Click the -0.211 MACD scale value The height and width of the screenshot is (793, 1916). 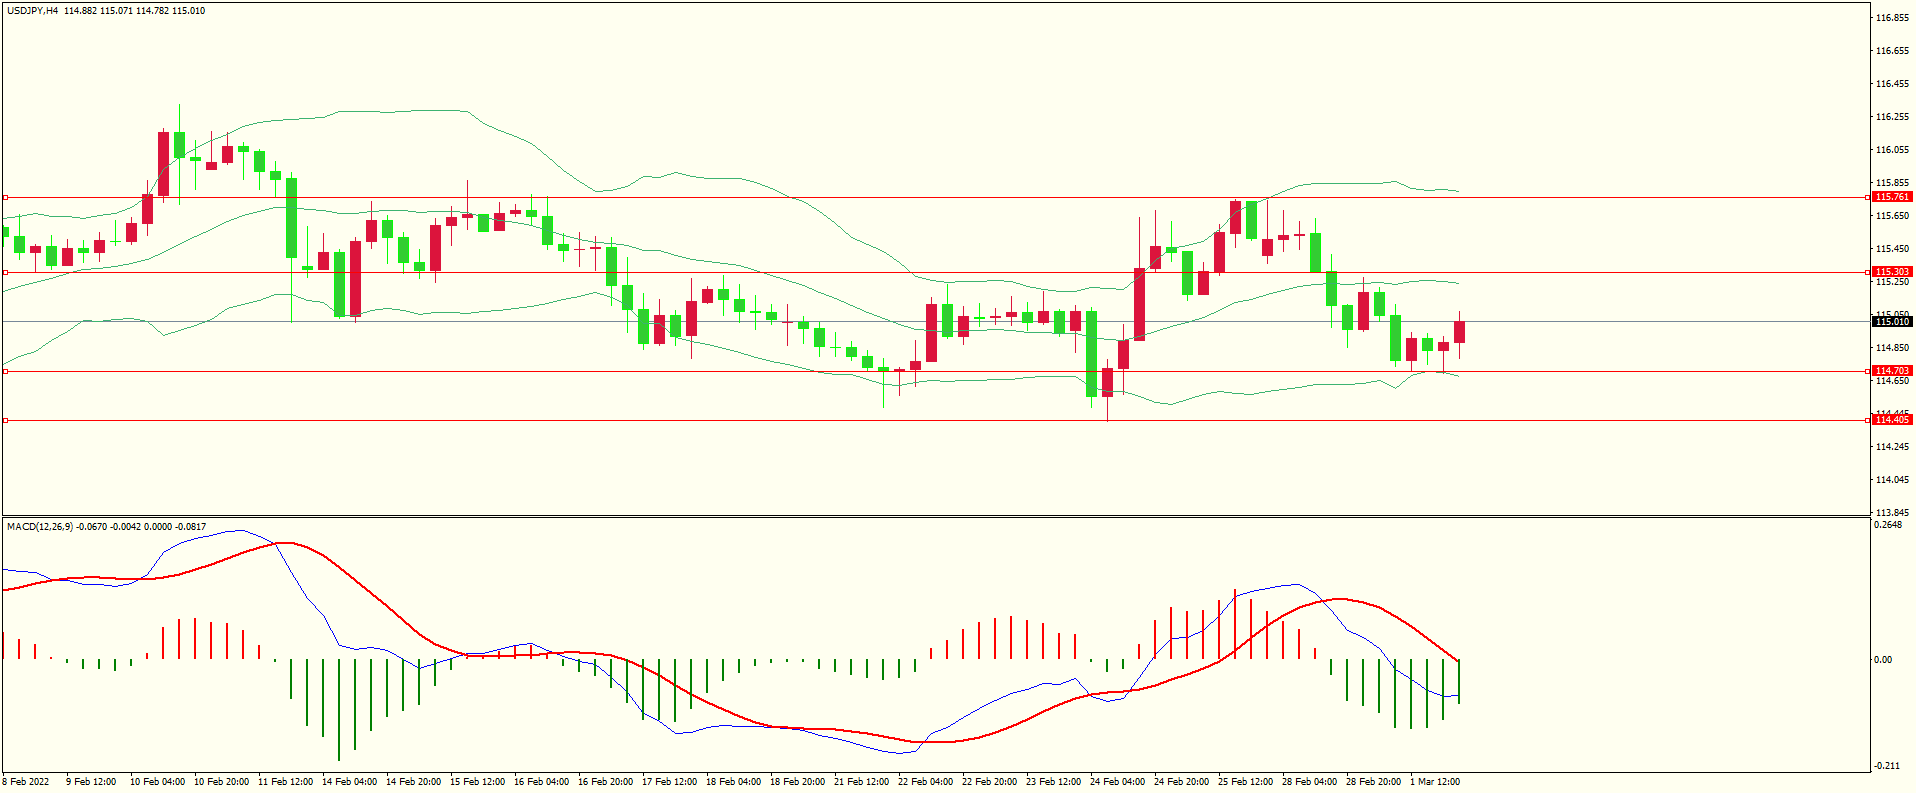point(1888,767)
